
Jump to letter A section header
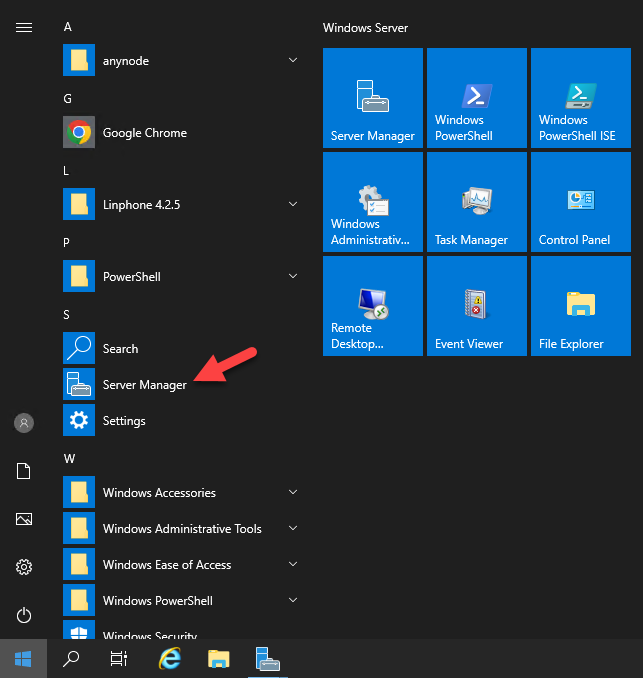(x=67, y=27)
